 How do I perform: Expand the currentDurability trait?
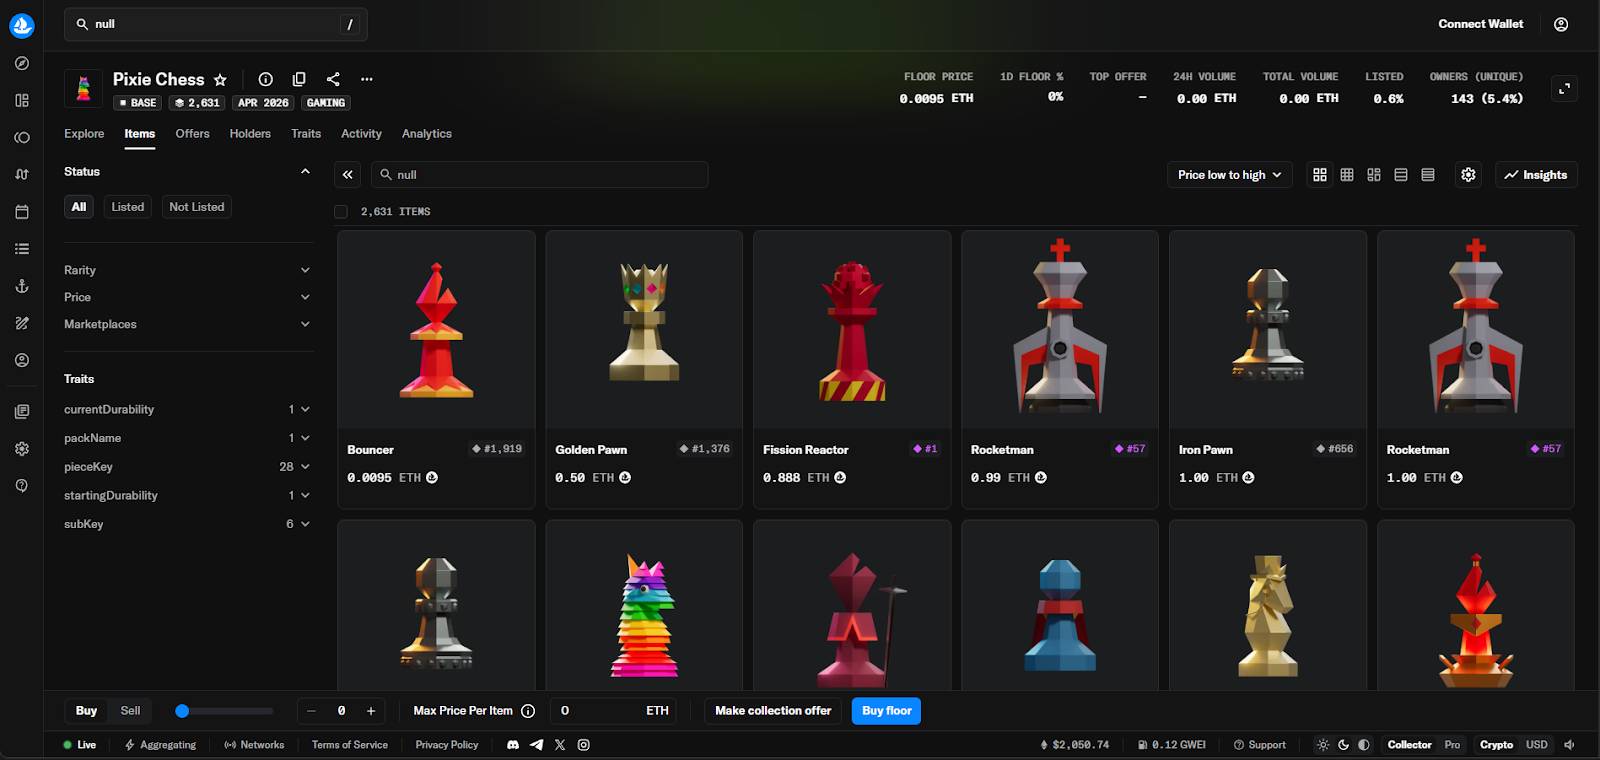(x=188, y=410)
